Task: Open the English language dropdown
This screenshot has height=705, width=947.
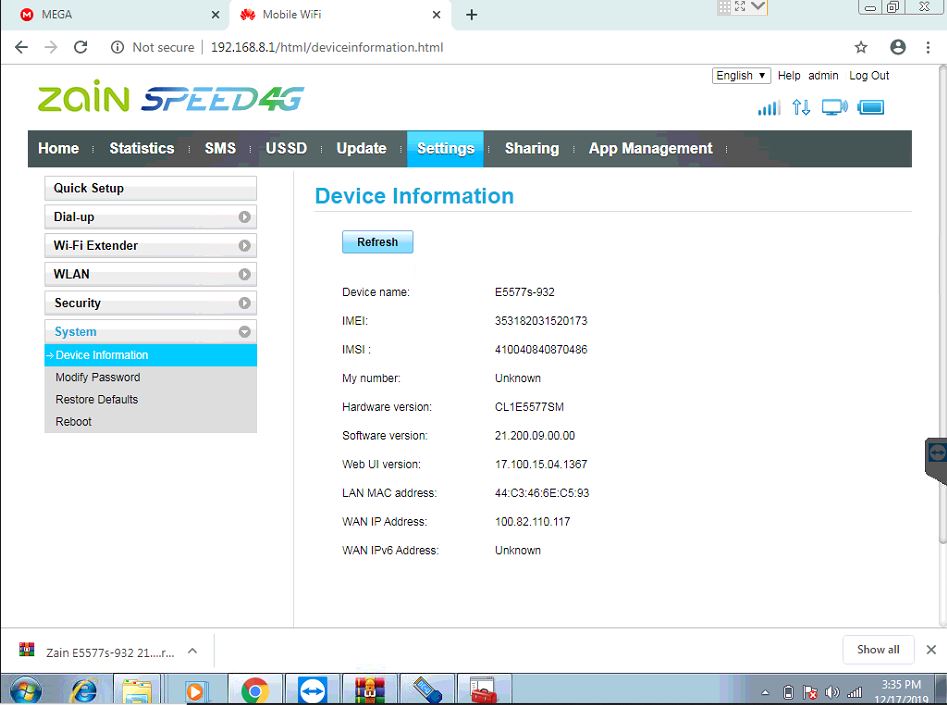Action: (x=741, y=76)
